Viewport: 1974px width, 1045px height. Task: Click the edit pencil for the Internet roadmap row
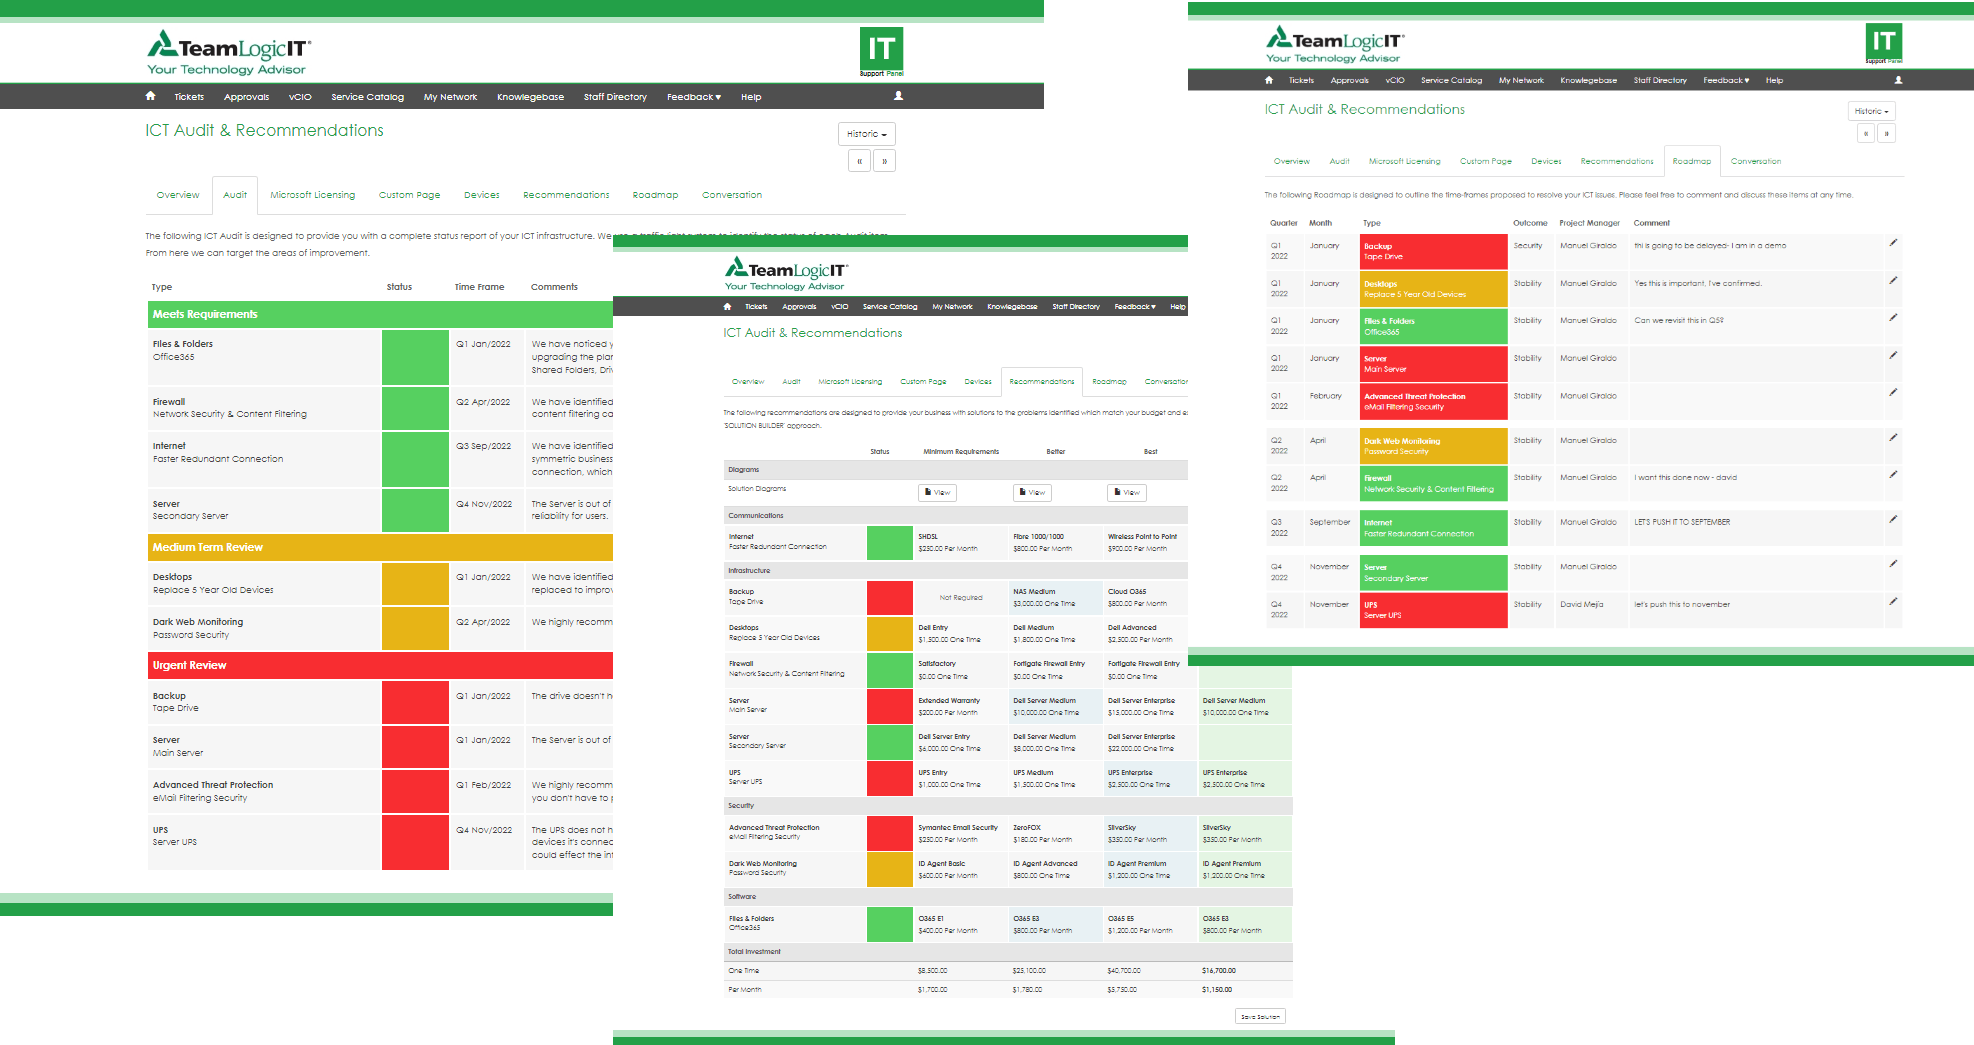coord(1893,520)
